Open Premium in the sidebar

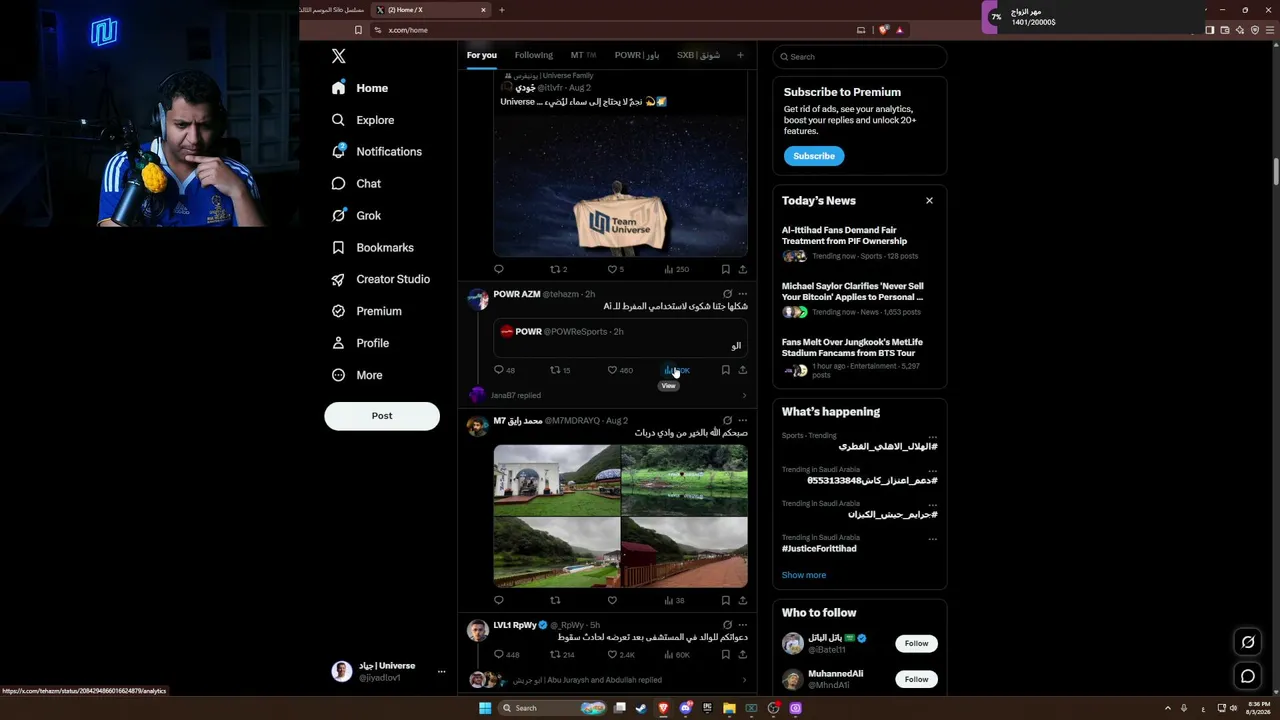point(367,311)
